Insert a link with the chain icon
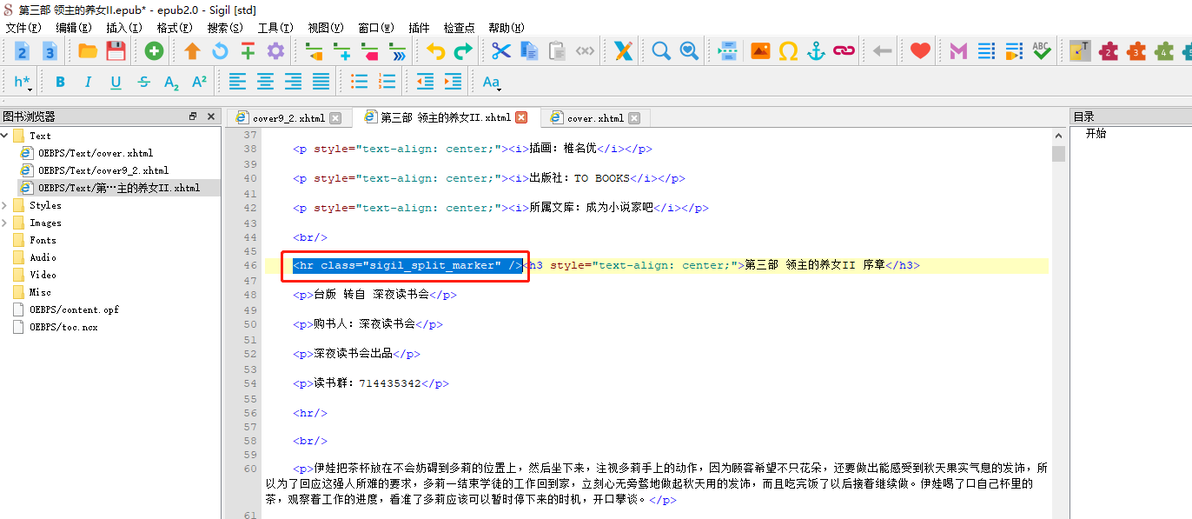This screenshot has height=519, width=1192. pos(843,51)
